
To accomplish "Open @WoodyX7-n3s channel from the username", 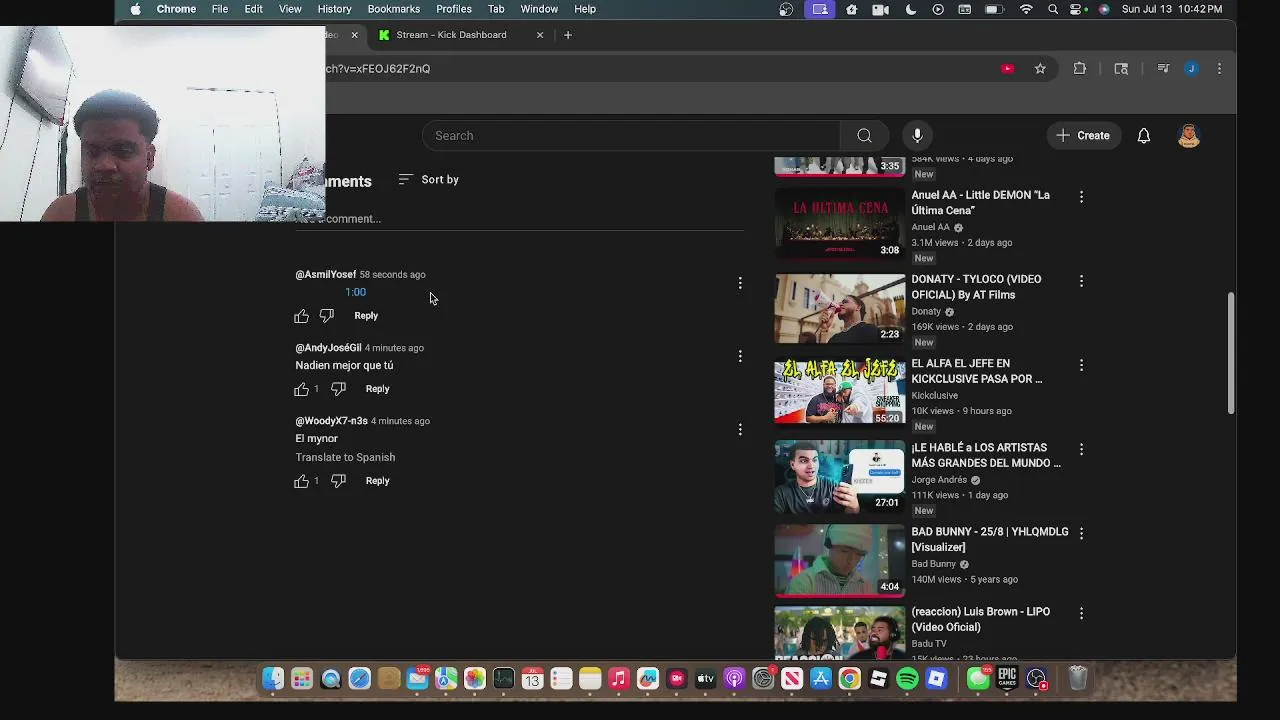I will pos(331,421).
